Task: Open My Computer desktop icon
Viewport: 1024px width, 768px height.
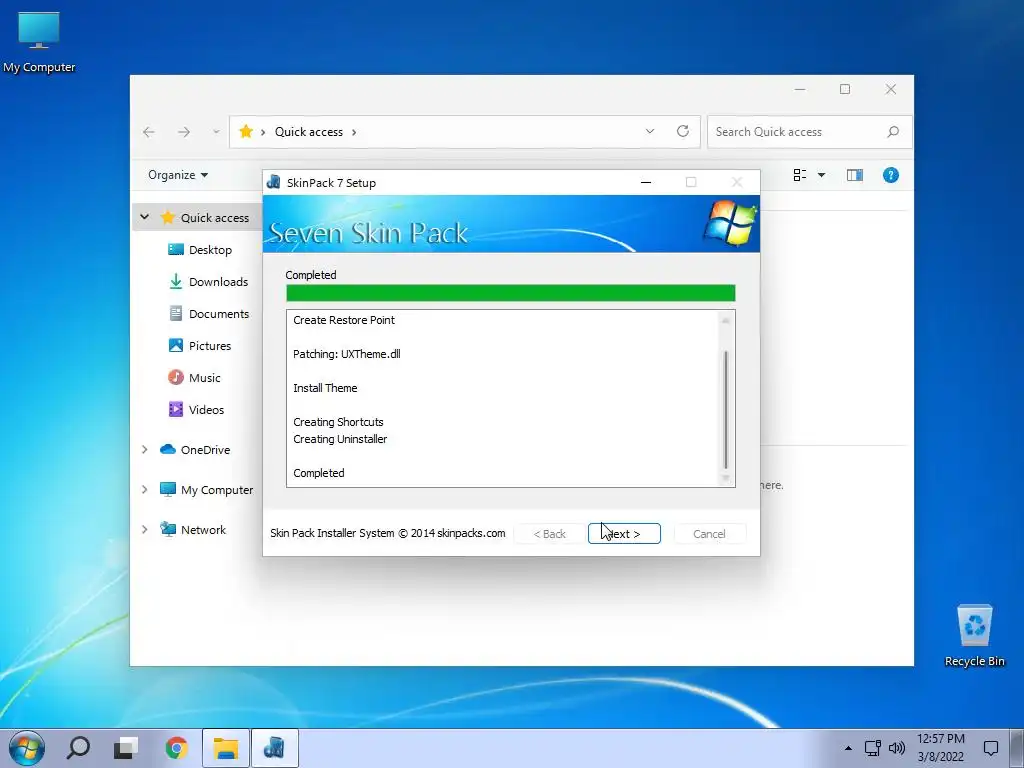Action: [39, 42]
